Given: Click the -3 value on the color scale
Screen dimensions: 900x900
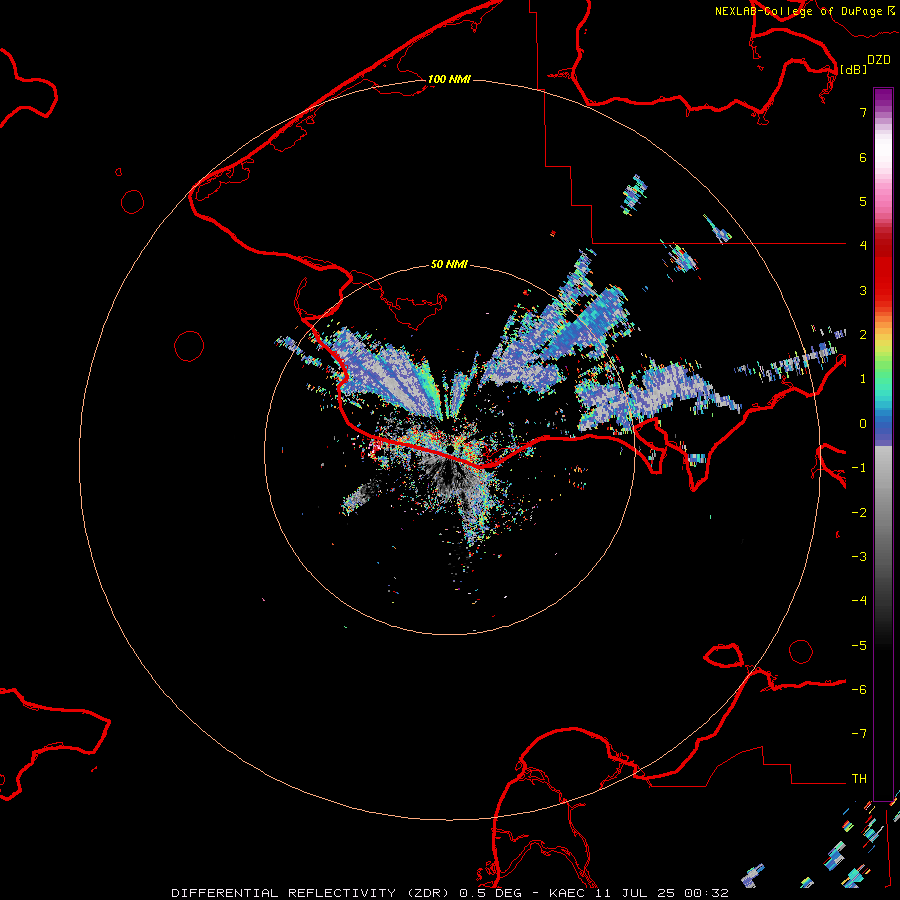Looking at the screenshot, I should click(859, 557).
